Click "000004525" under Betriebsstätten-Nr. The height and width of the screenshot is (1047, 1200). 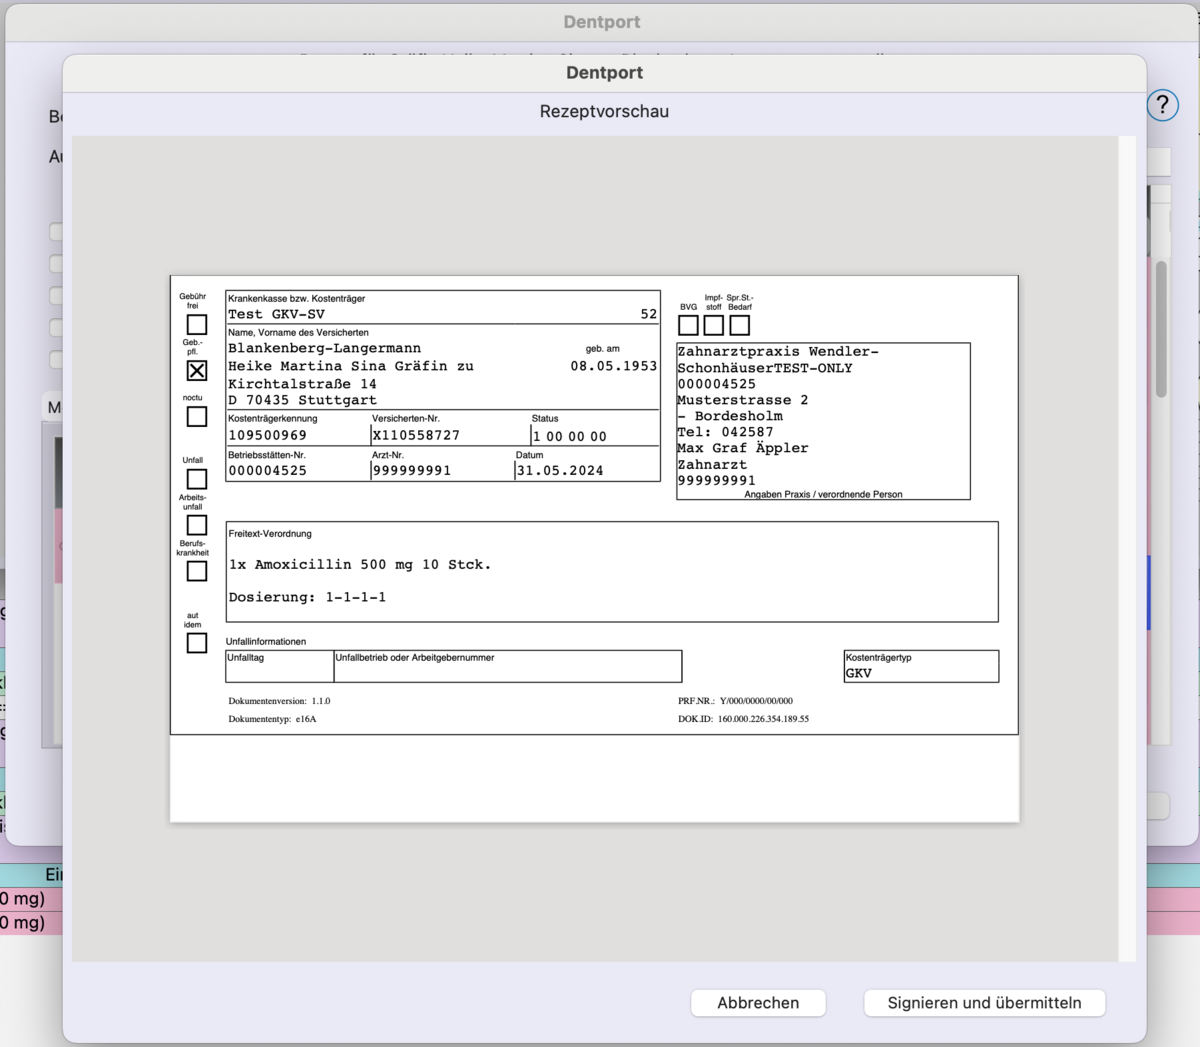pos(267,470)
